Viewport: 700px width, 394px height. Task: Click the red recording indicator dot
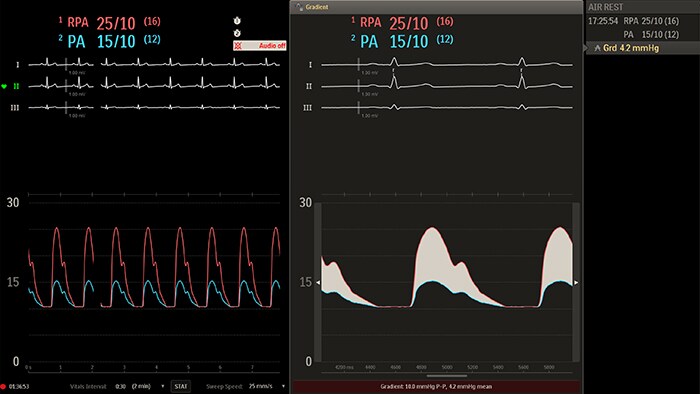pos(3,386)
